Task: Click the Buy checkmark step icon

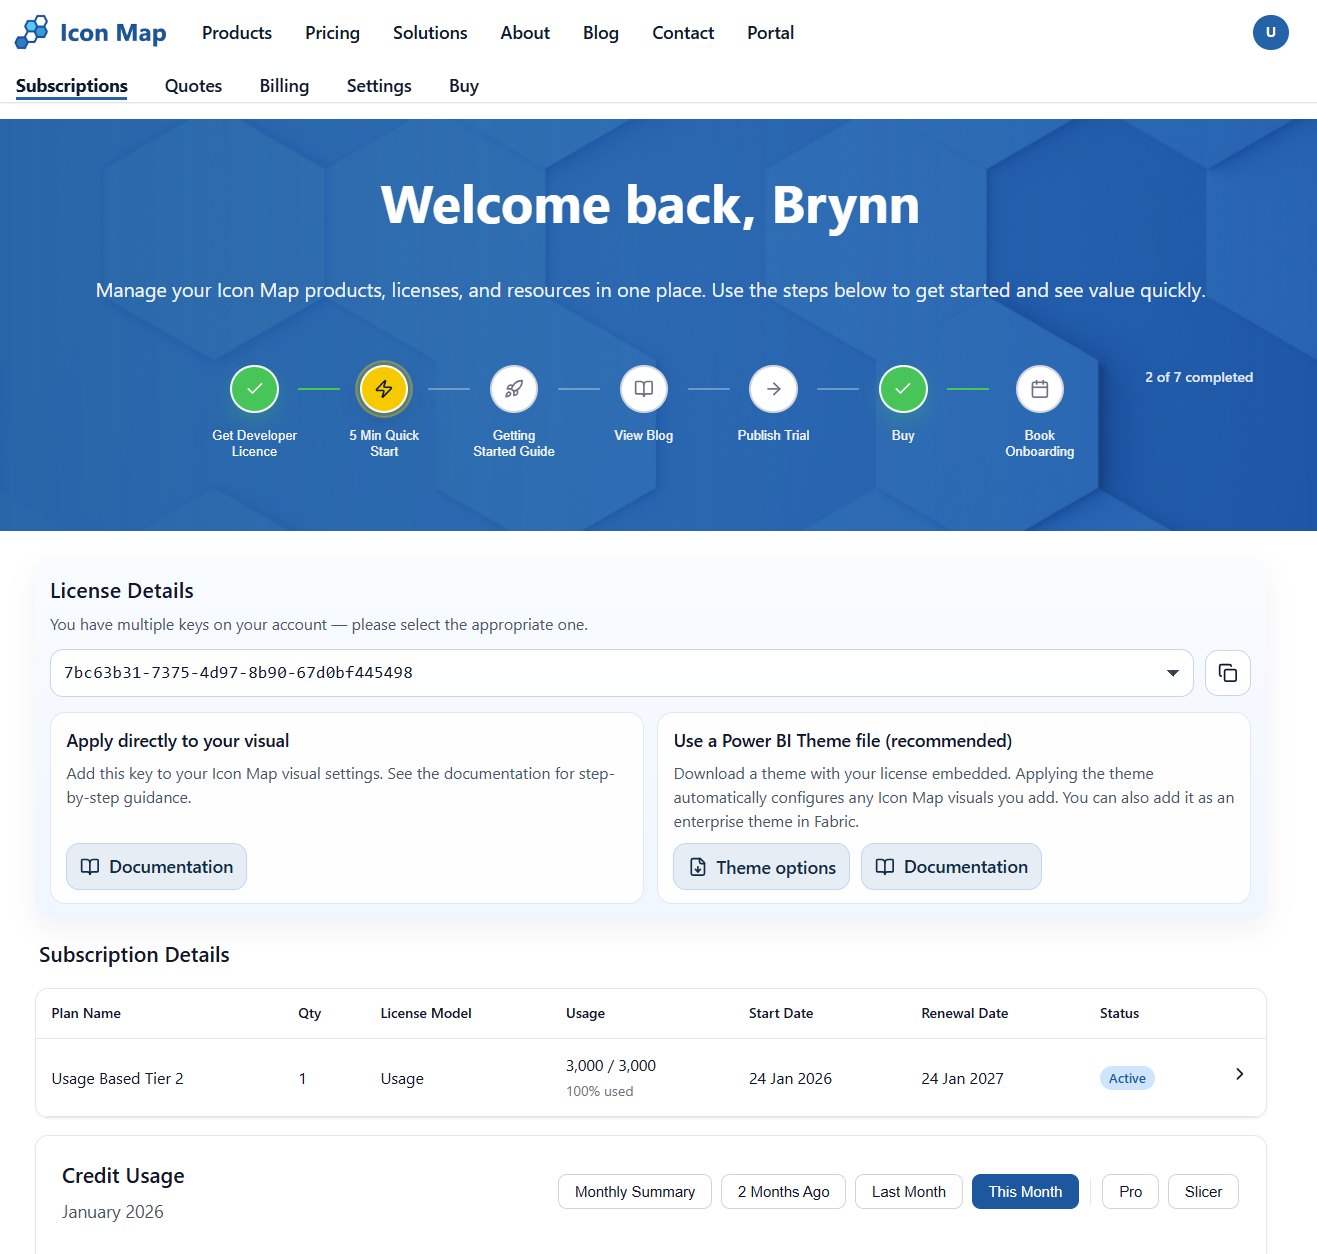Action: (x=903, y=389)
